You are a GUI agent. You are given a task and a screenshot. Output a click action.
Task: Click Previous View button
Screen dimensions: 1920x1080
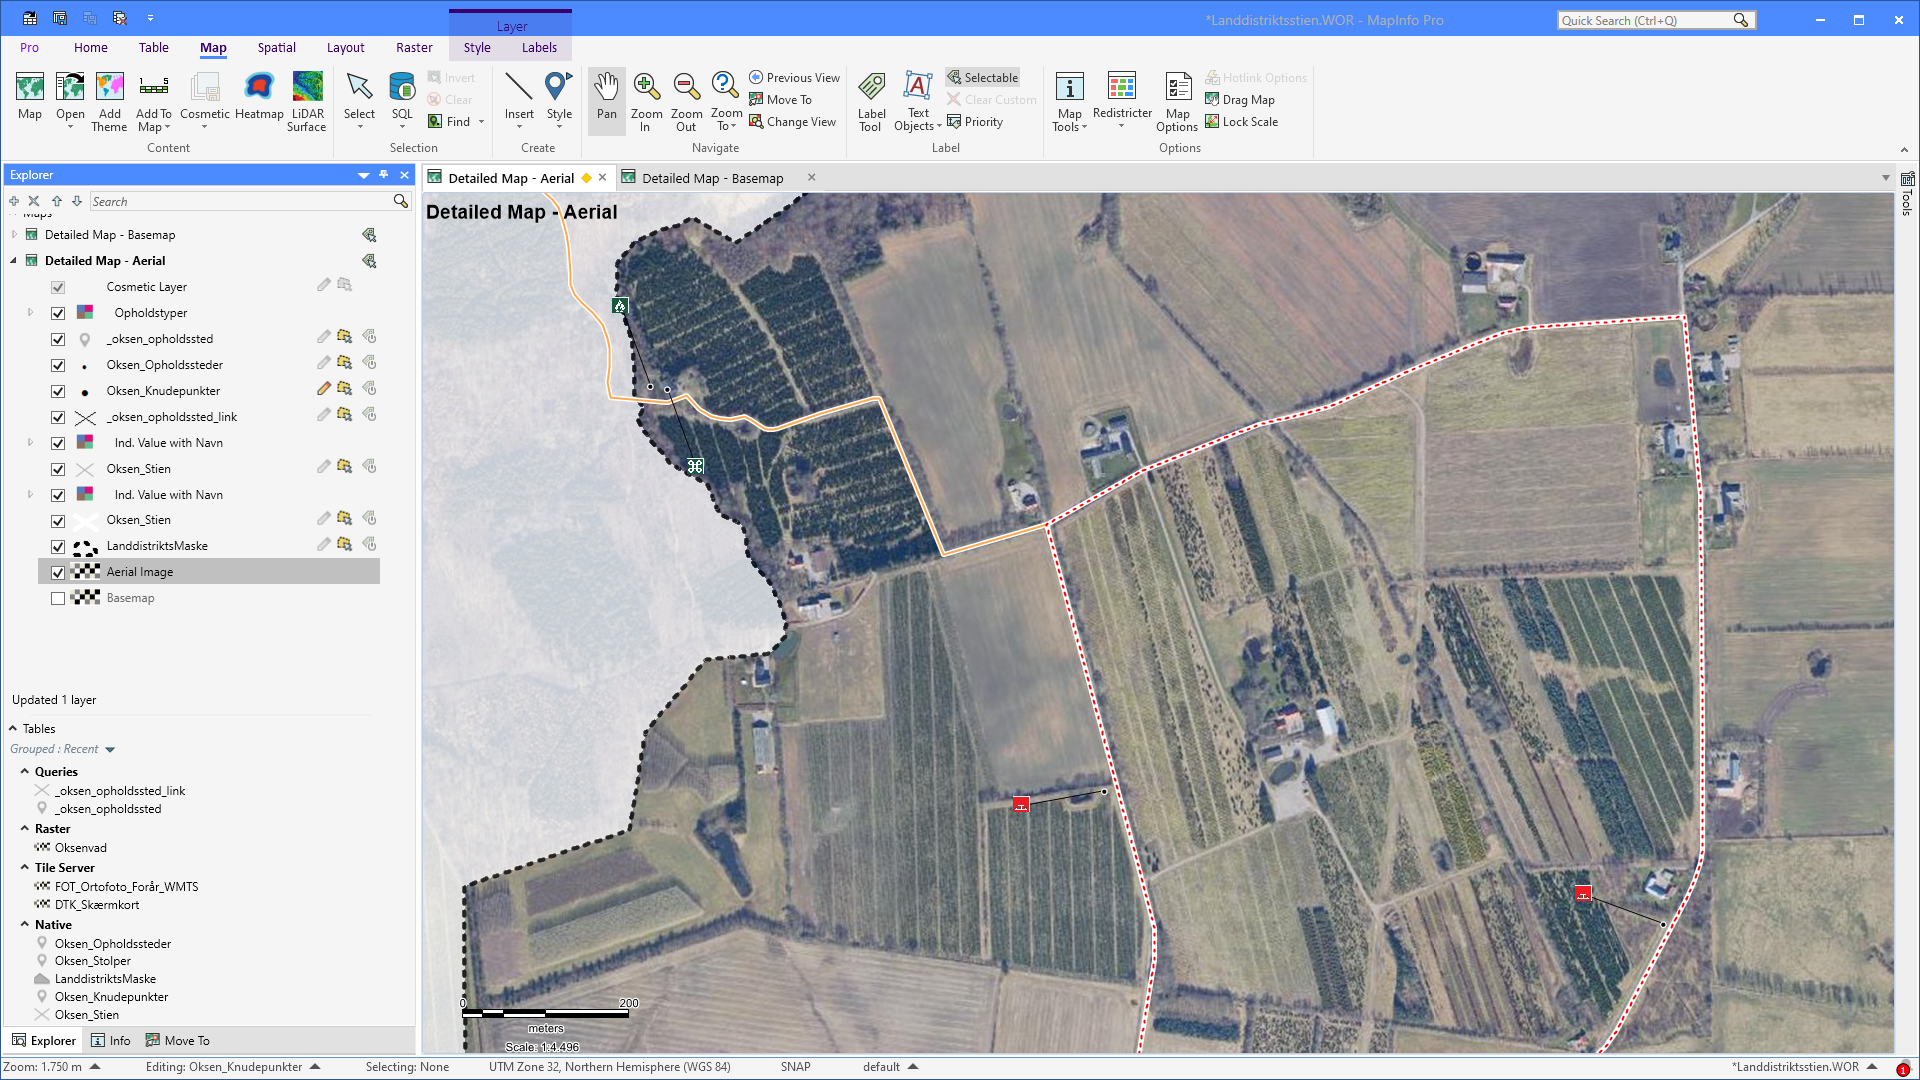pos(795,77)
